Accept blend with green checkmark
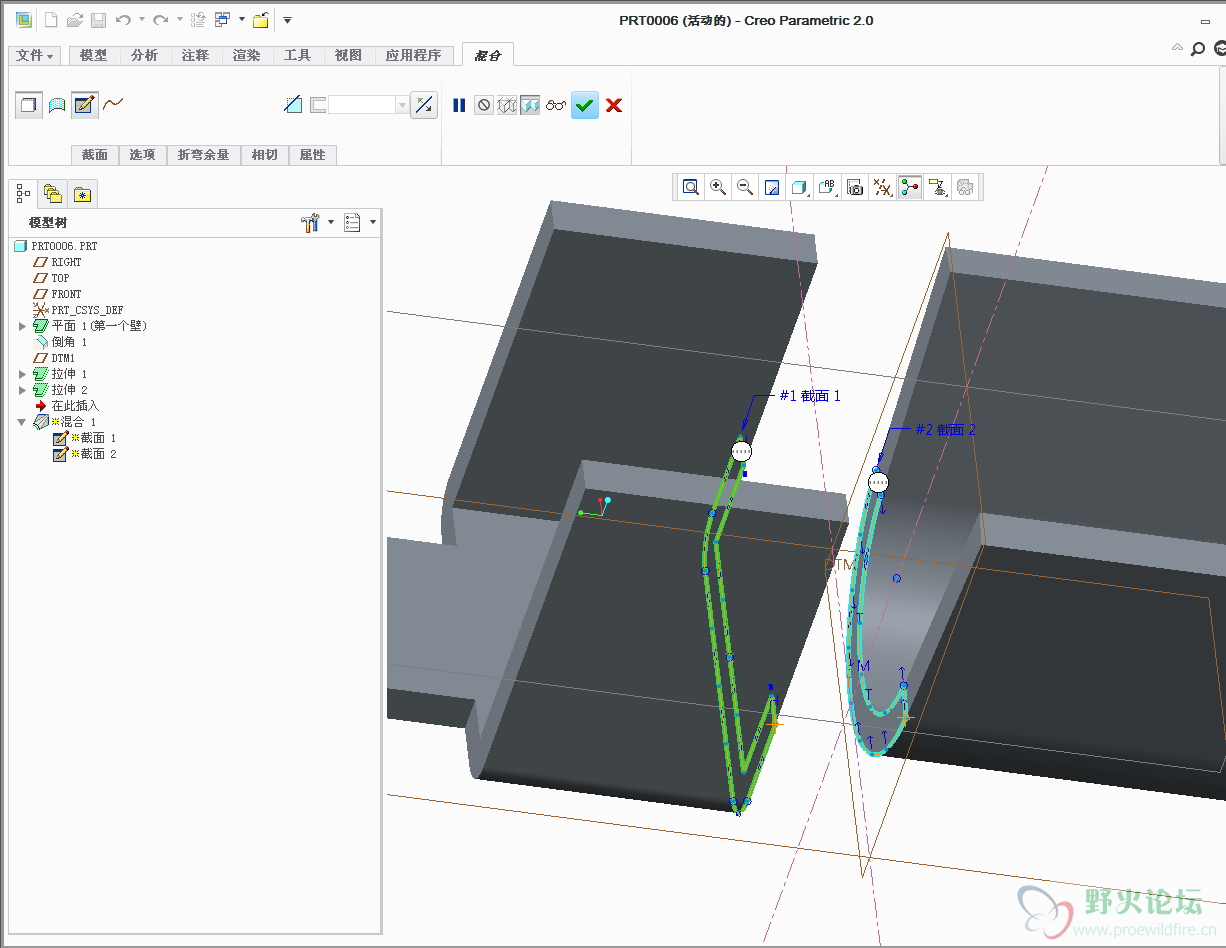 (x=585, y=105)
